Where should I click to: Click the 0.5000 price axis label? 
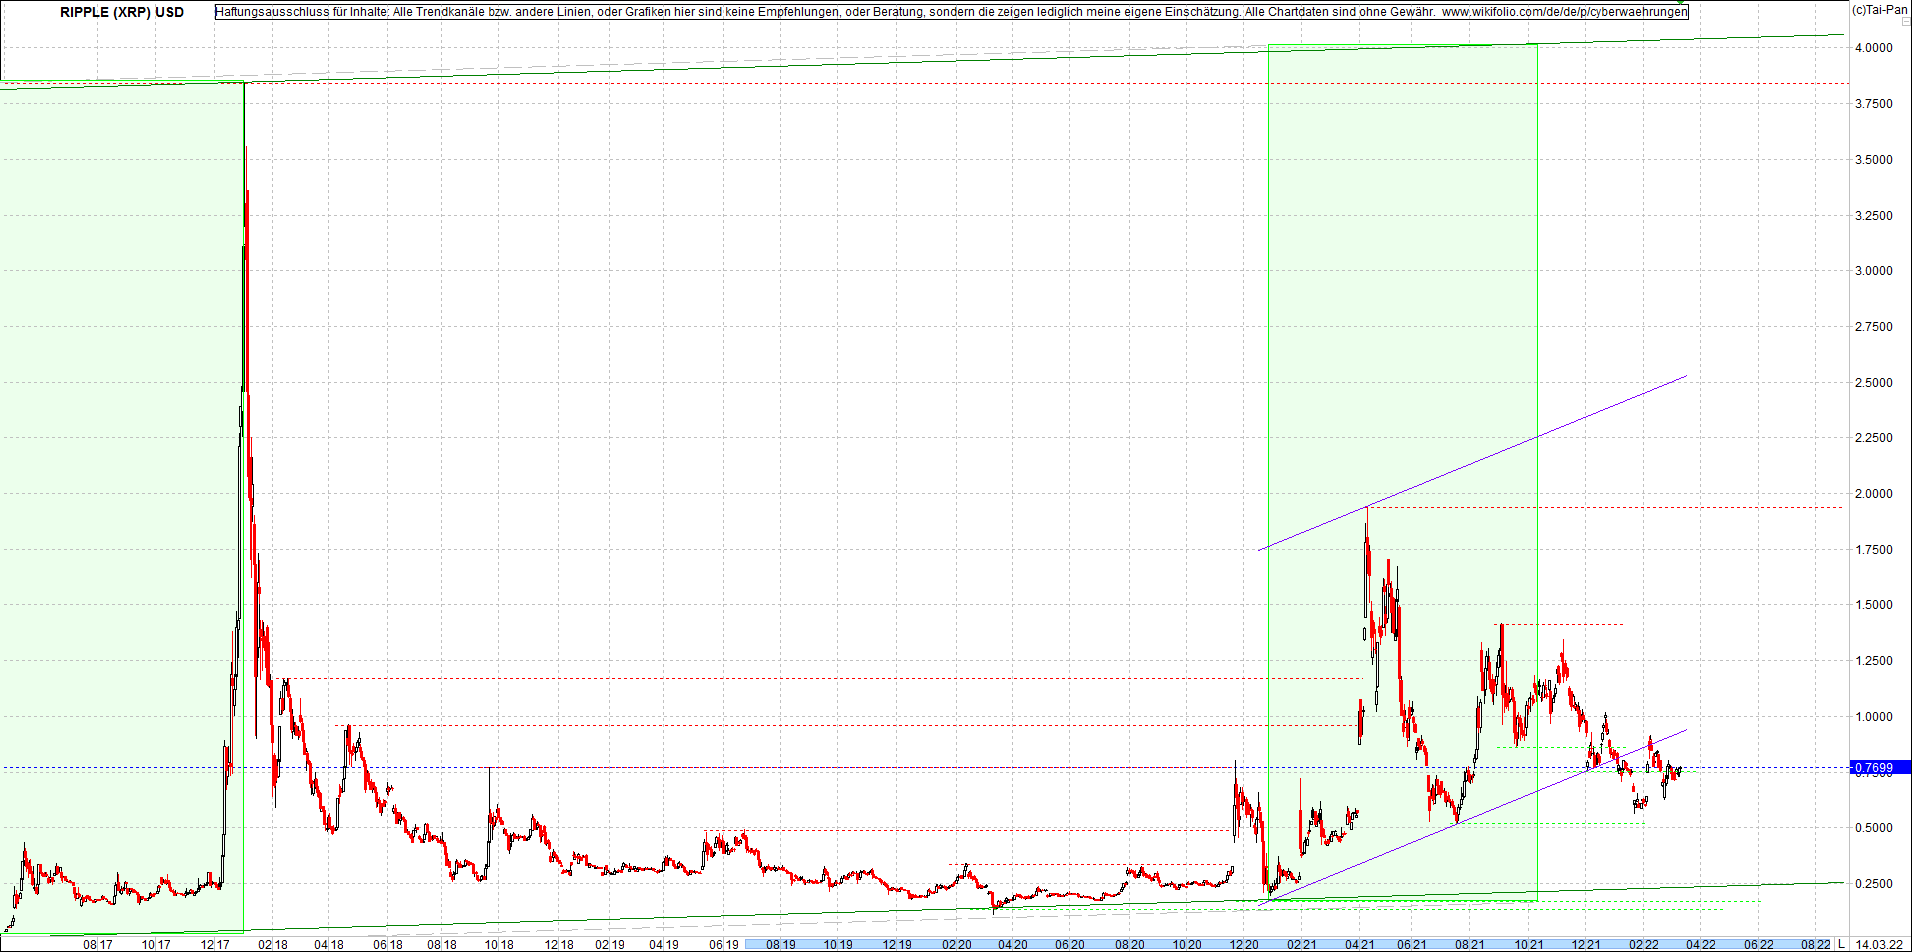1873,828
